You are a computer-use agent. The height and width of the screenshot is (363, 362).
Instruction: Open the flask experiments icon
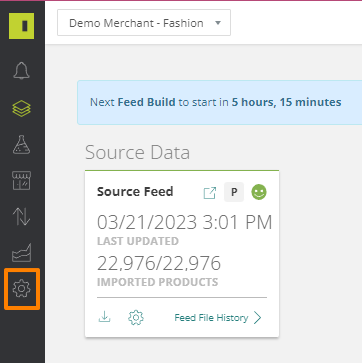coord(21,144)
